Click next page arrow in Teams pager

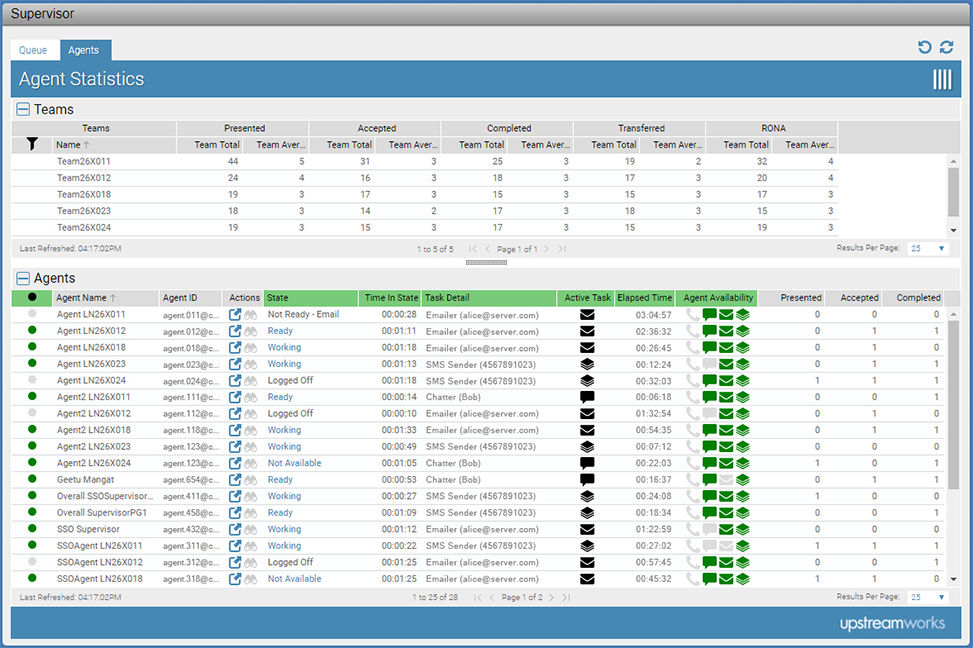546,249
